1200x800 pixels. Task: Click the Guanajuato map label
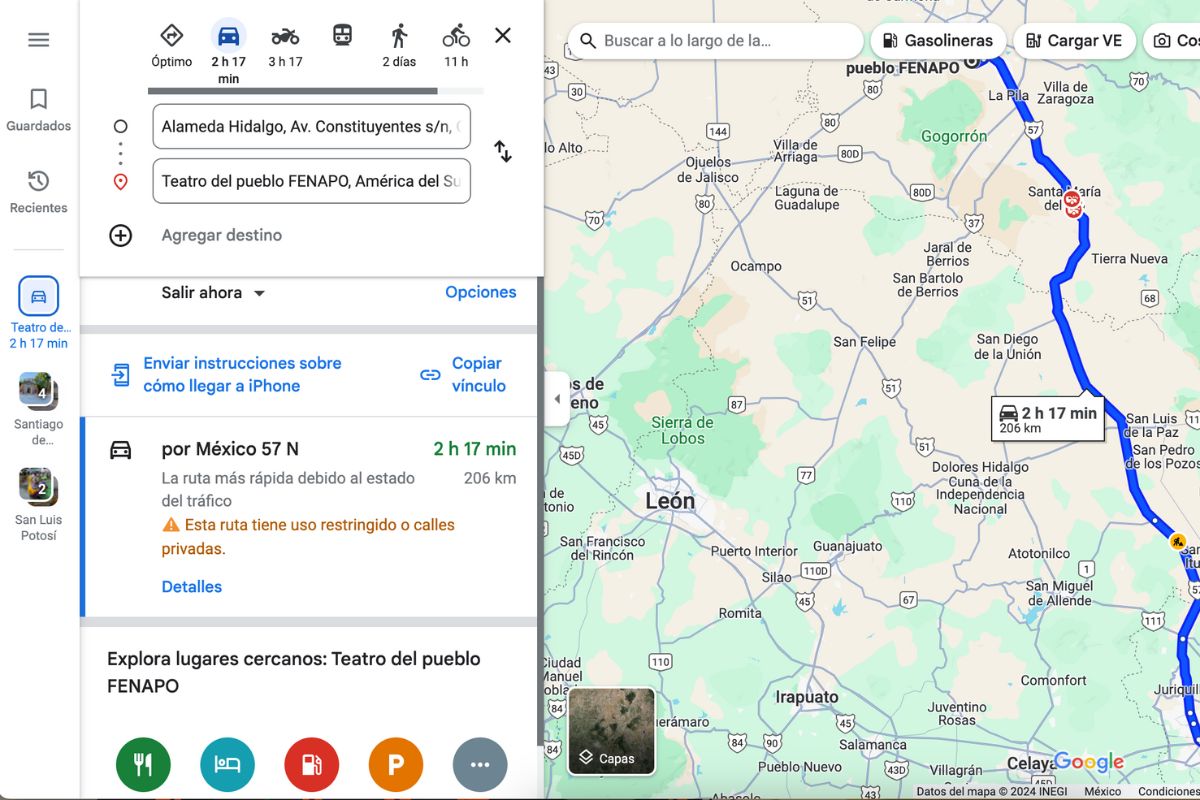click(848, 546)
